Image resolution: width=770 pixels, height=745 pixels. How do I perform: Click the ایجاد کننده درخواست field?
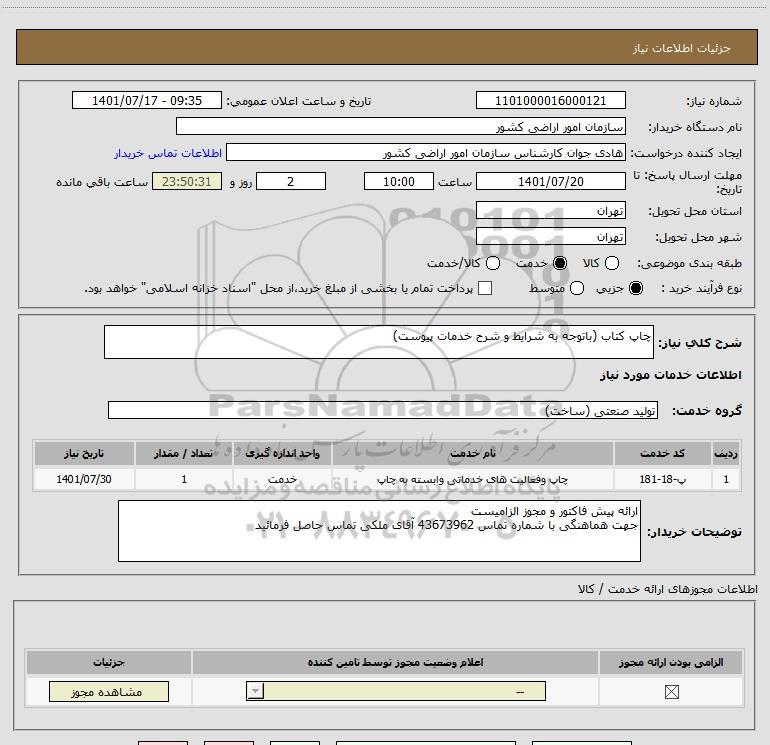(x=426, y=152)
